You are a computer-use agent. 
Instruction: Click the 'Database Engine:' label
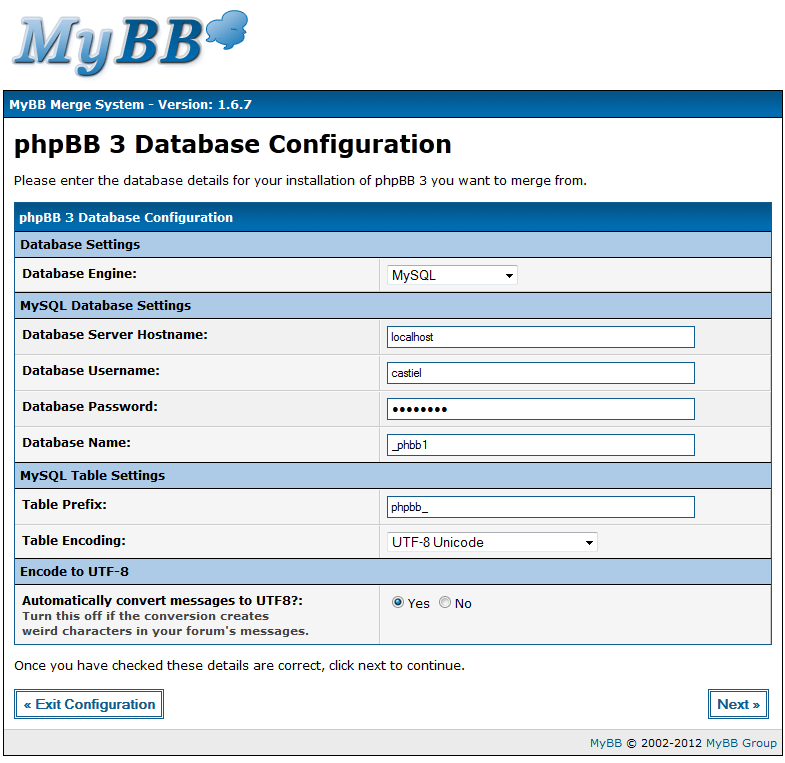point(80,274)
